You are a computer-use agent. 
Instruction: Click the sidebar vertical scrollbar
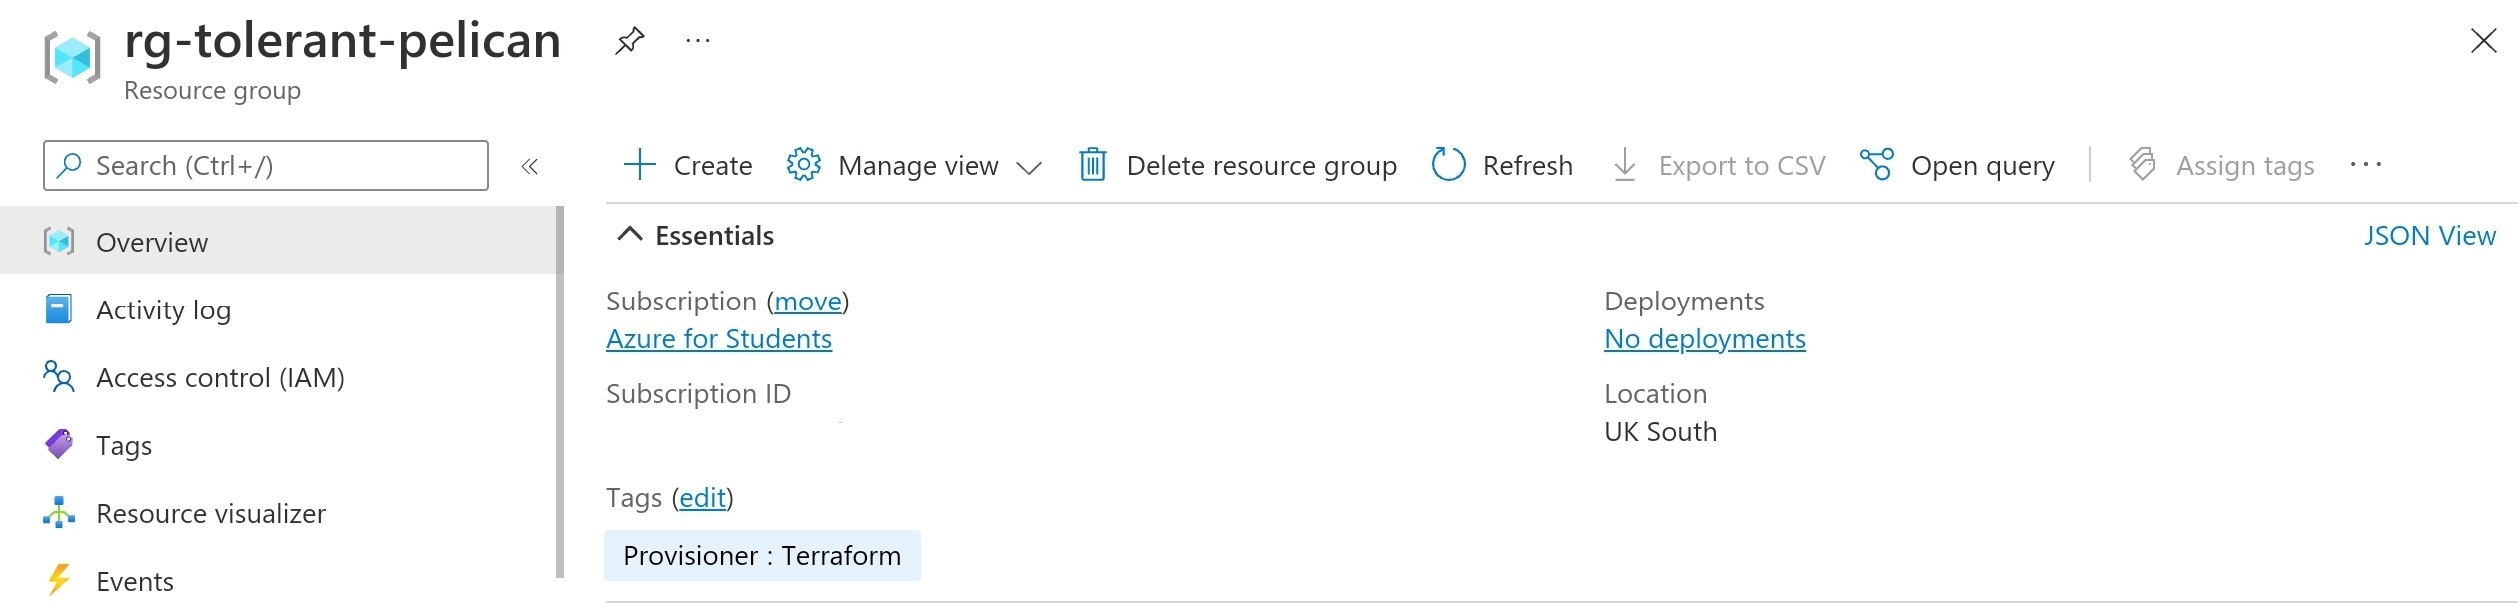[x=560, y=392]
